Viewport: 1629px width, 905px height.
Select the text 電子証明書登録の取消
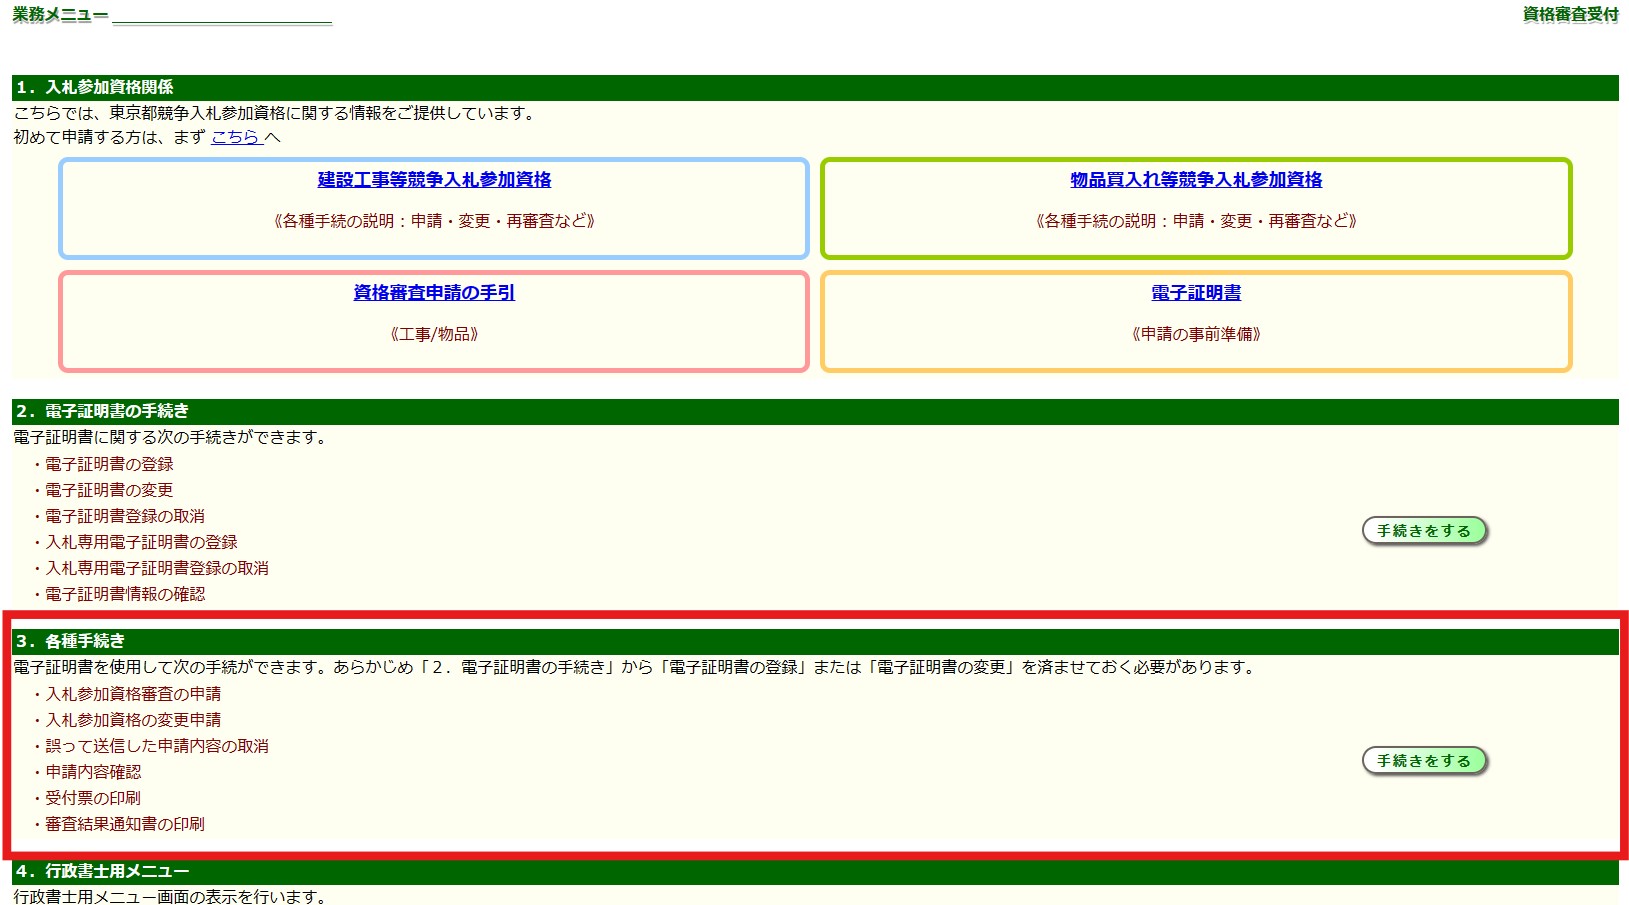click(125, 516)
